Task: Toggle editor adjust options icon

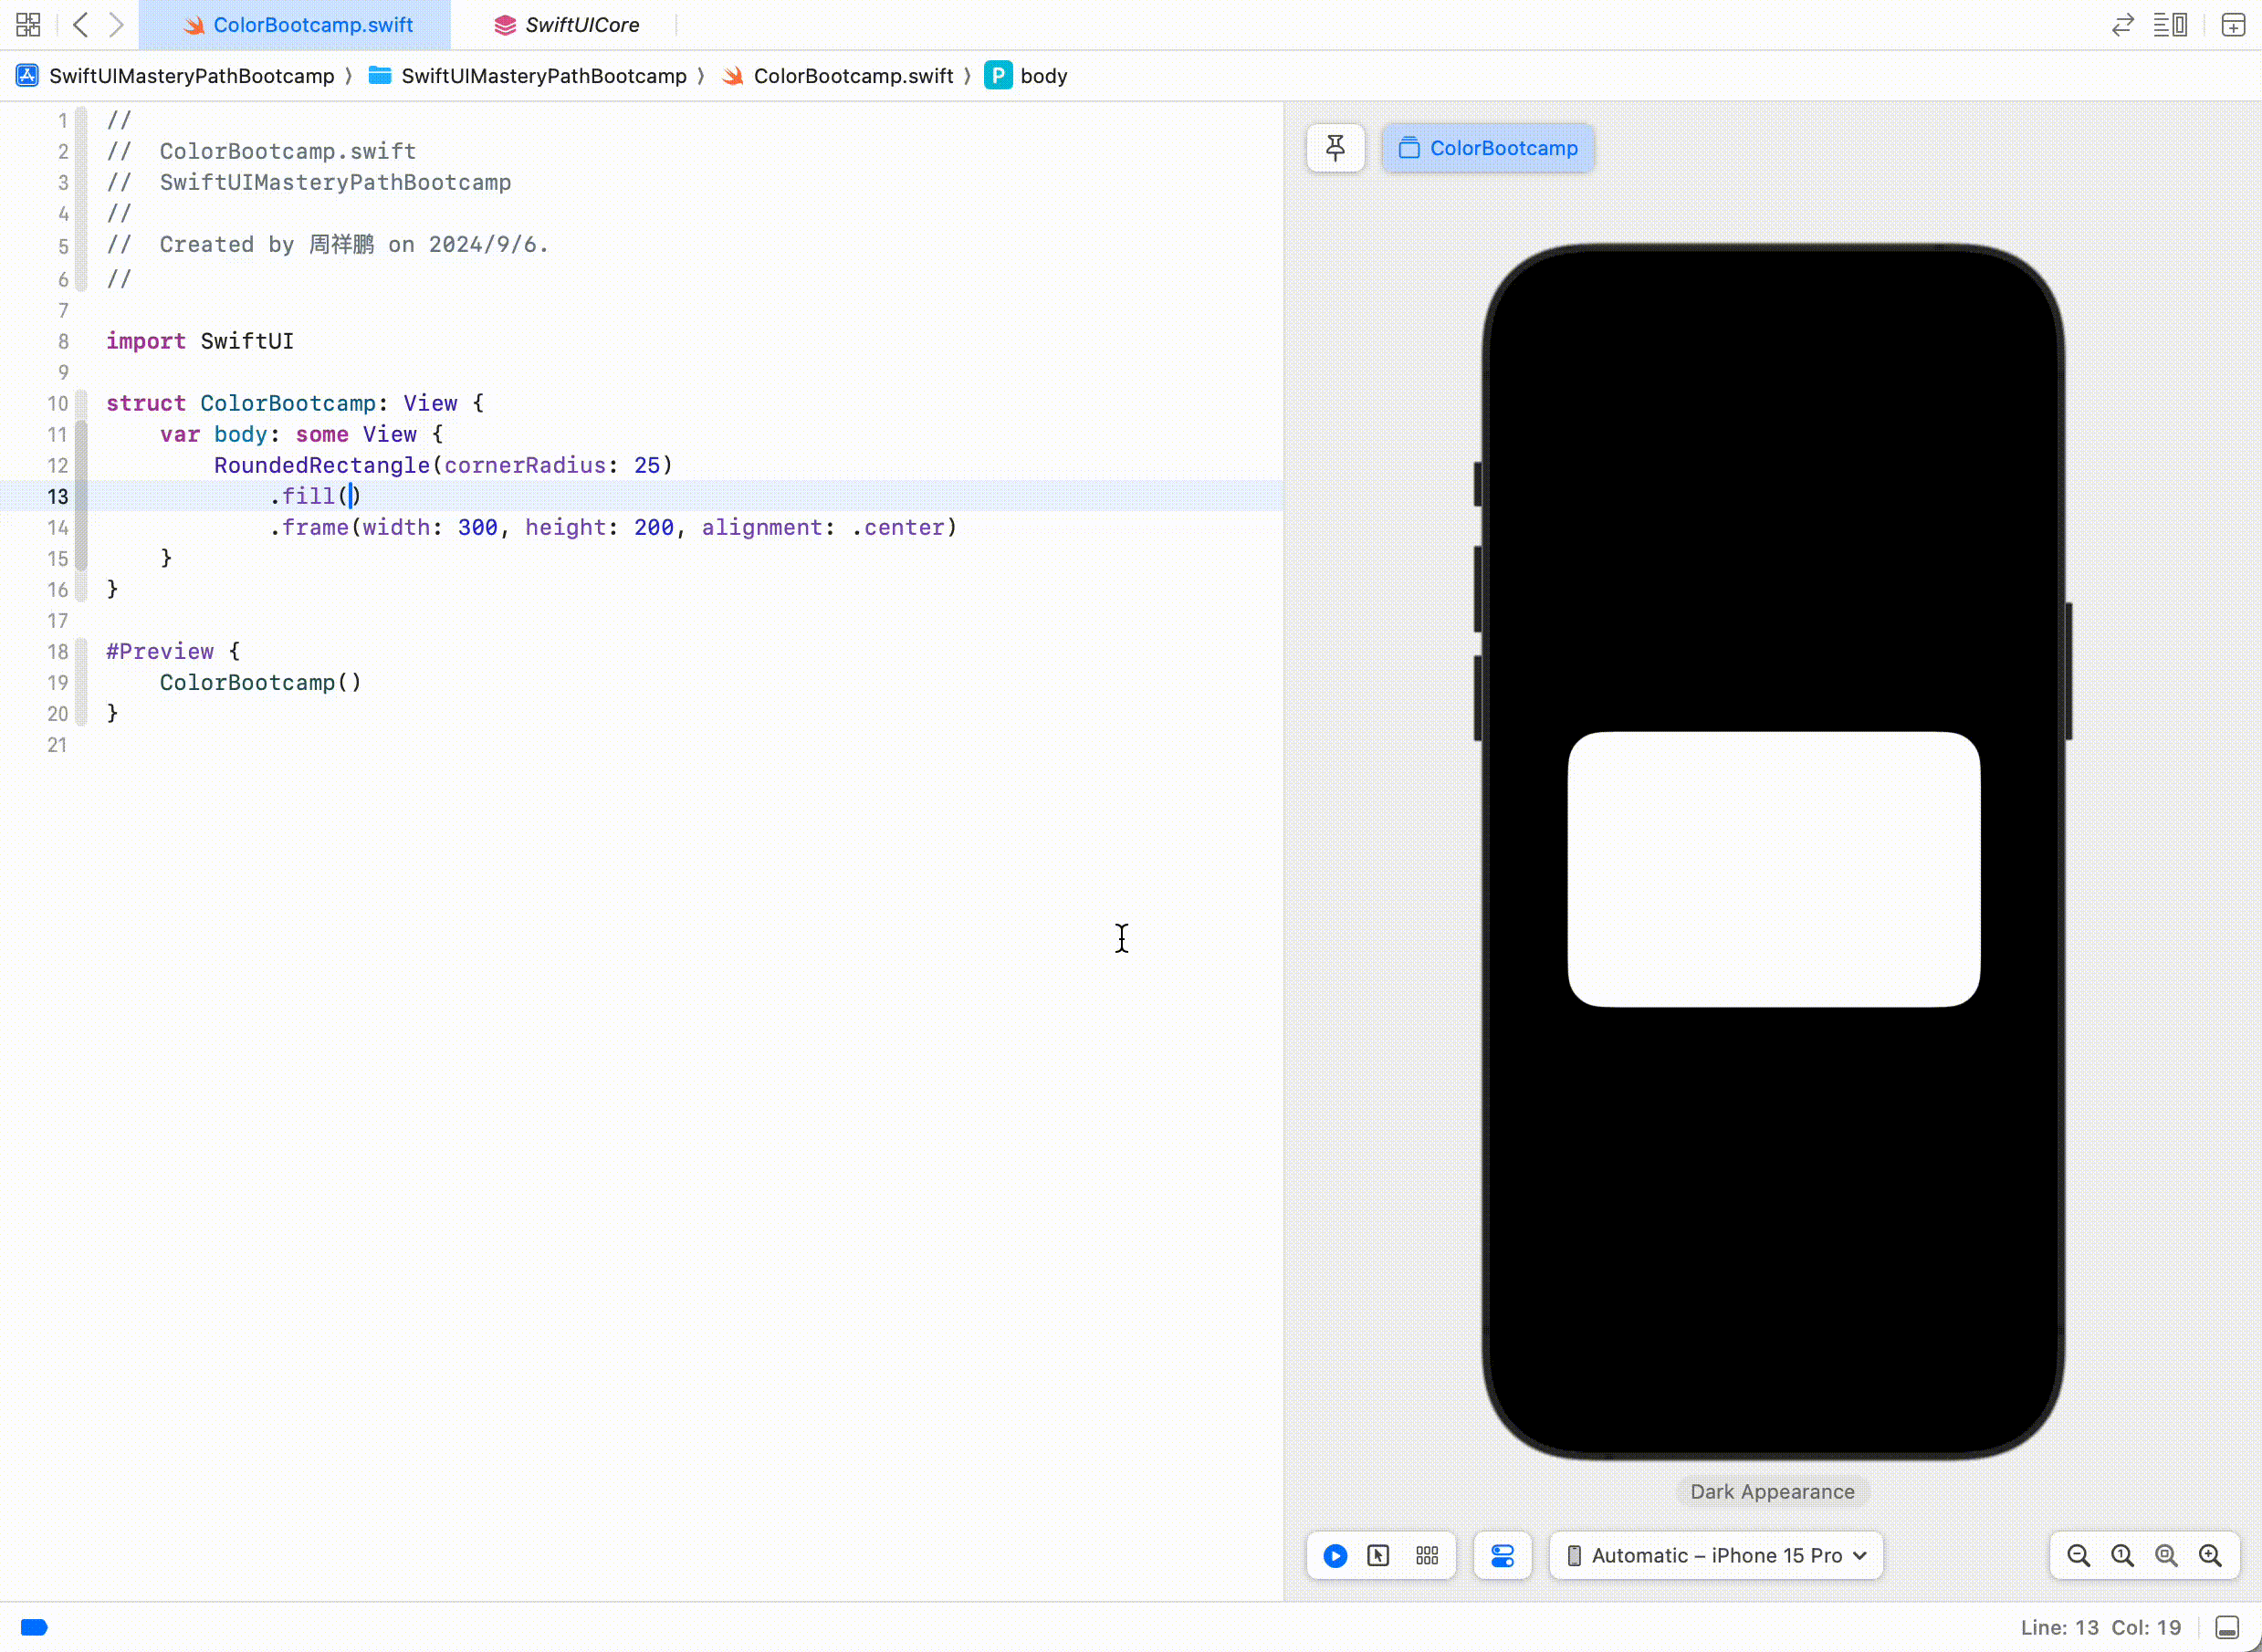Action: click(x=2169, y=25)
